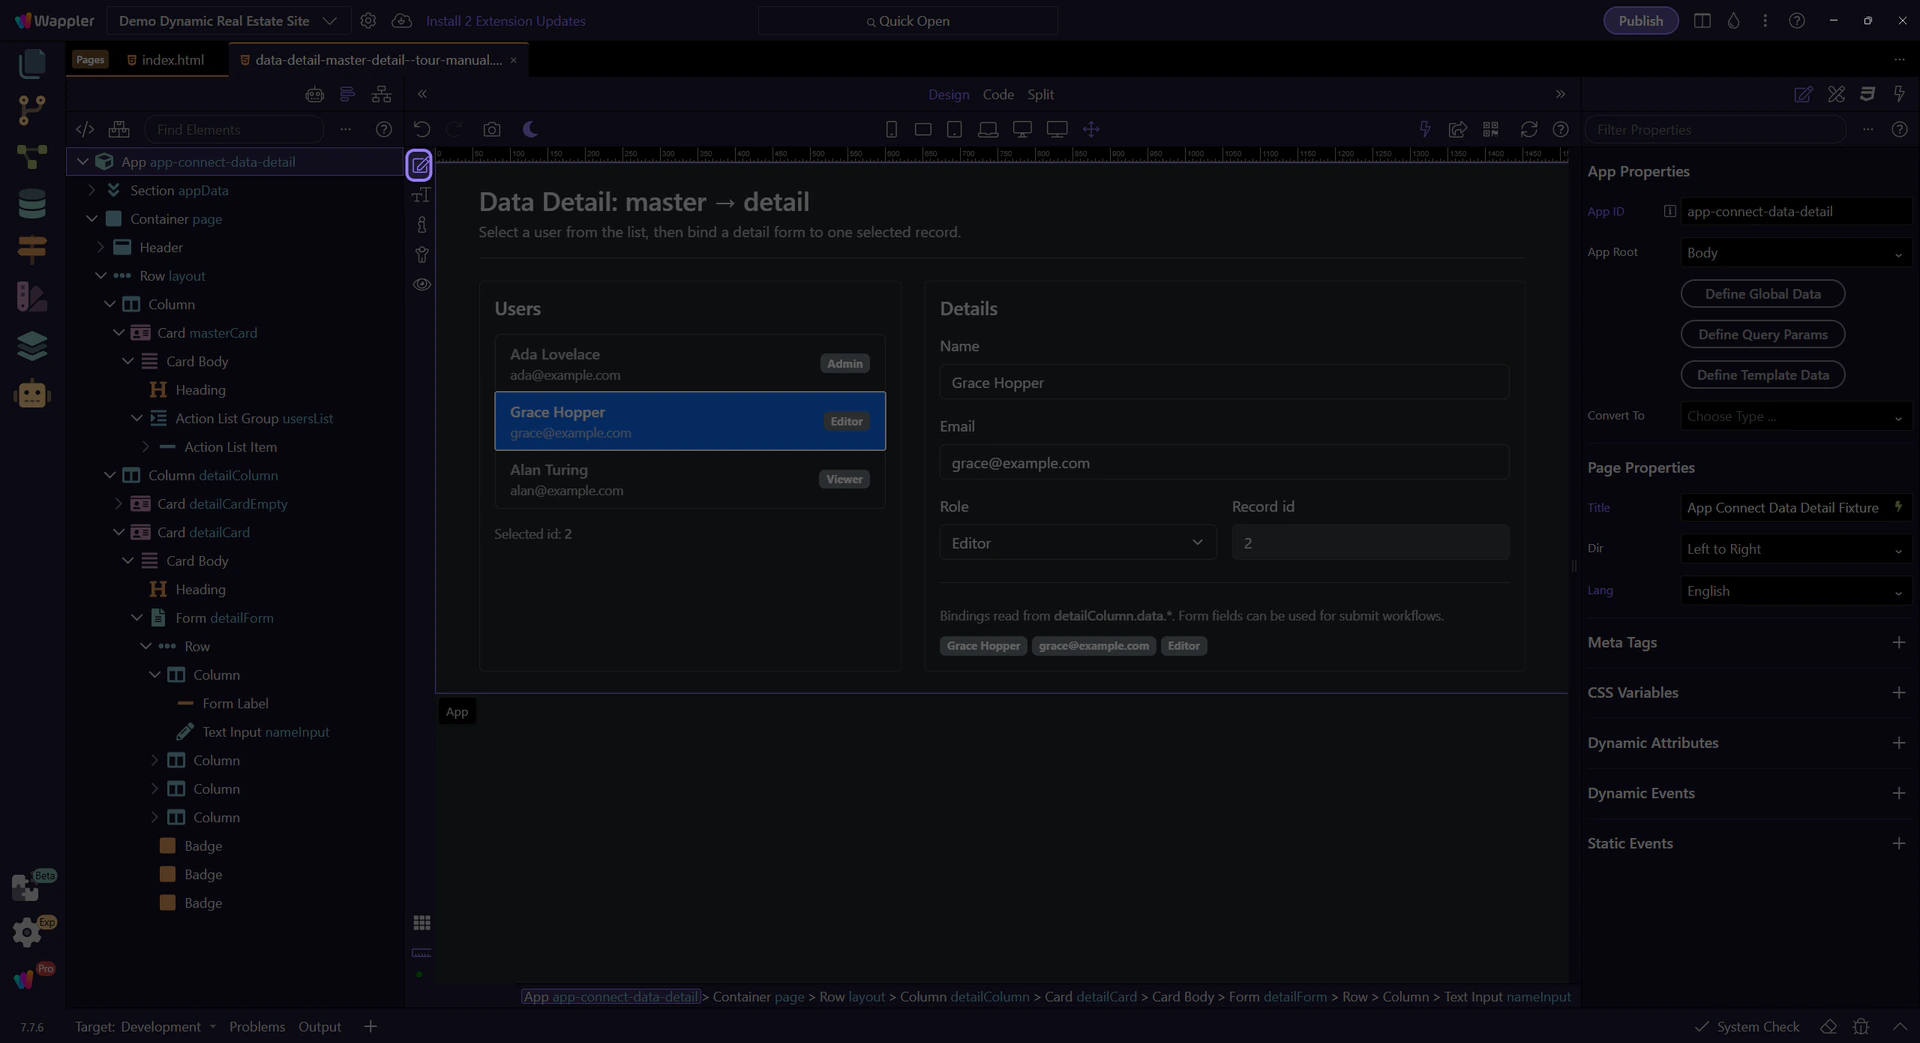Switch to the Code view tab

pyautogui.click(x=997, y=94)
